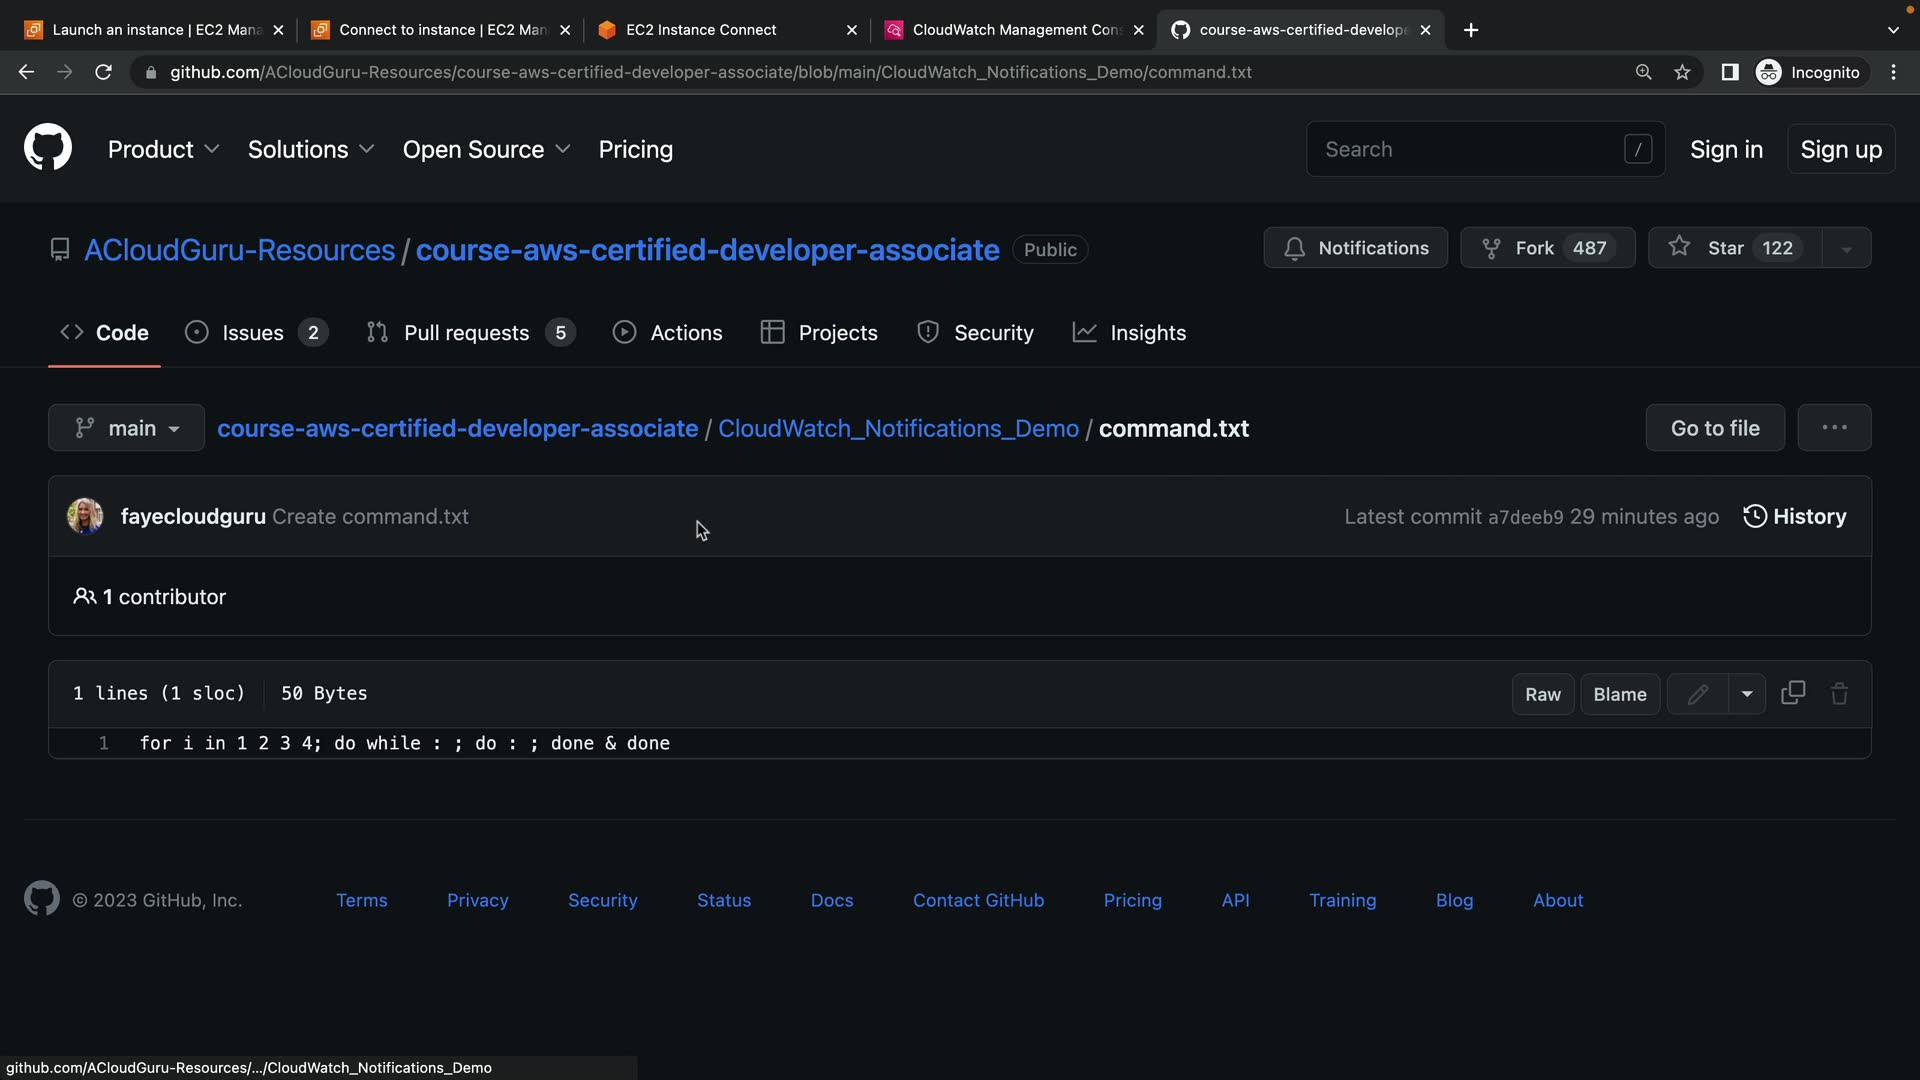This screenshot has width=1920, height=1080.
Task: Copy raw file contents icon
Action: [1793, 693]
